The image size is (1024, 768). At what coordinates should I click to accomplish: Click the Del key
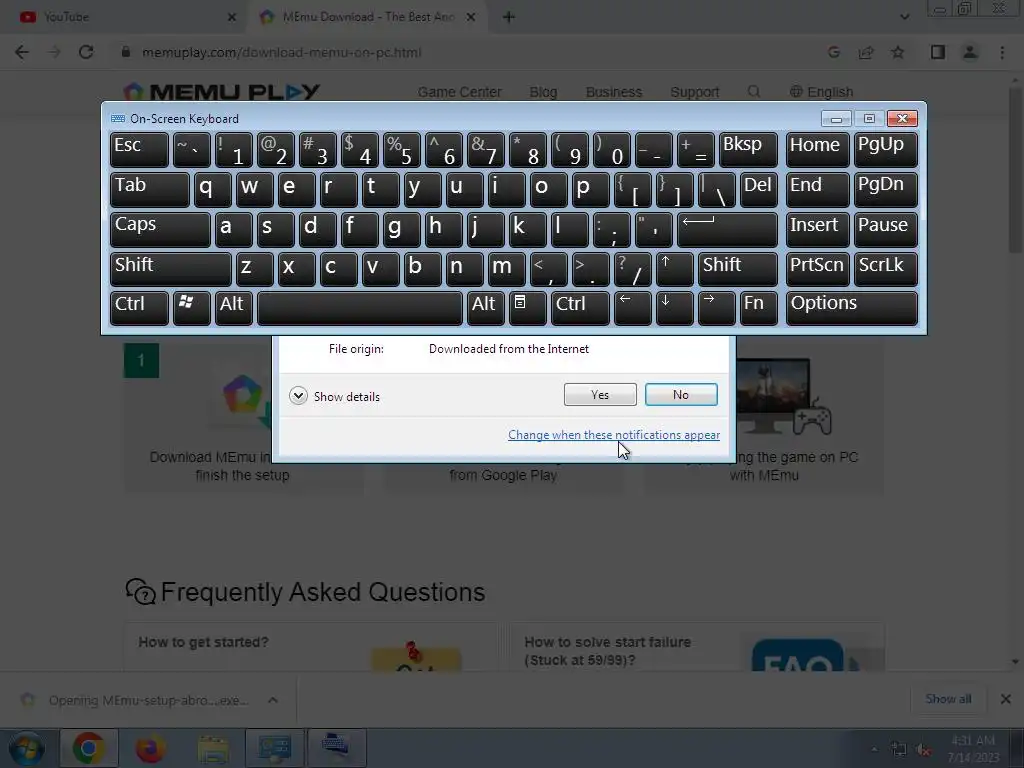coord(758,189)
